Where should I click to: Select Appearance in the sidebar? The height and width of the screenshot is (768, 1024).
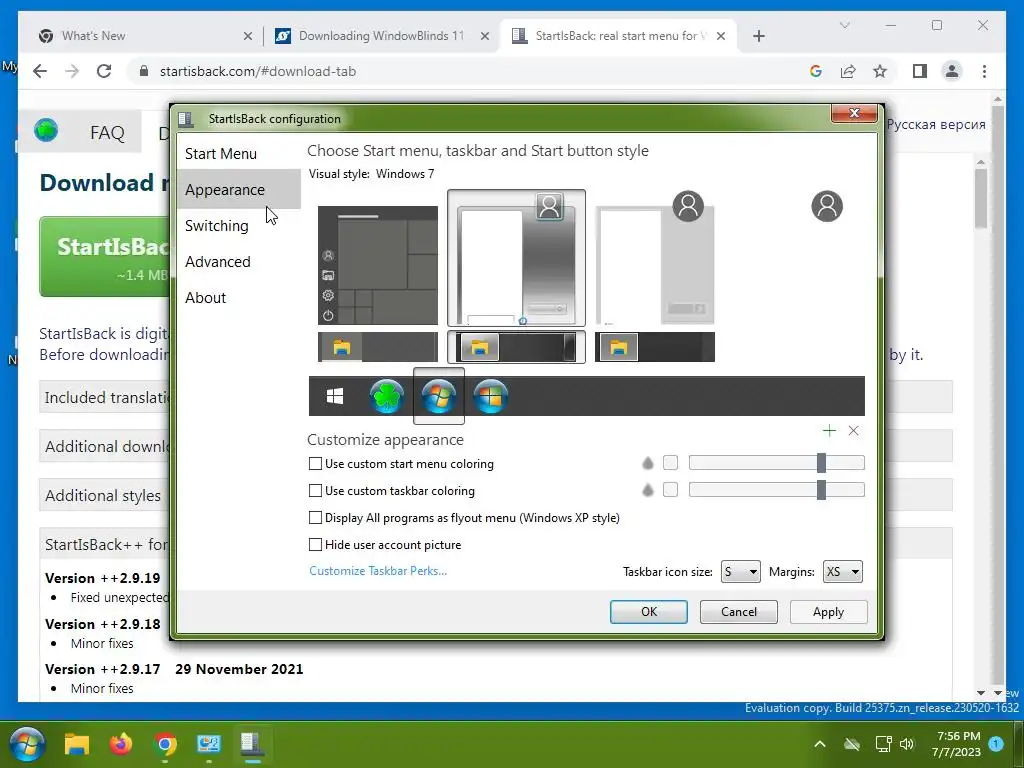238,189
